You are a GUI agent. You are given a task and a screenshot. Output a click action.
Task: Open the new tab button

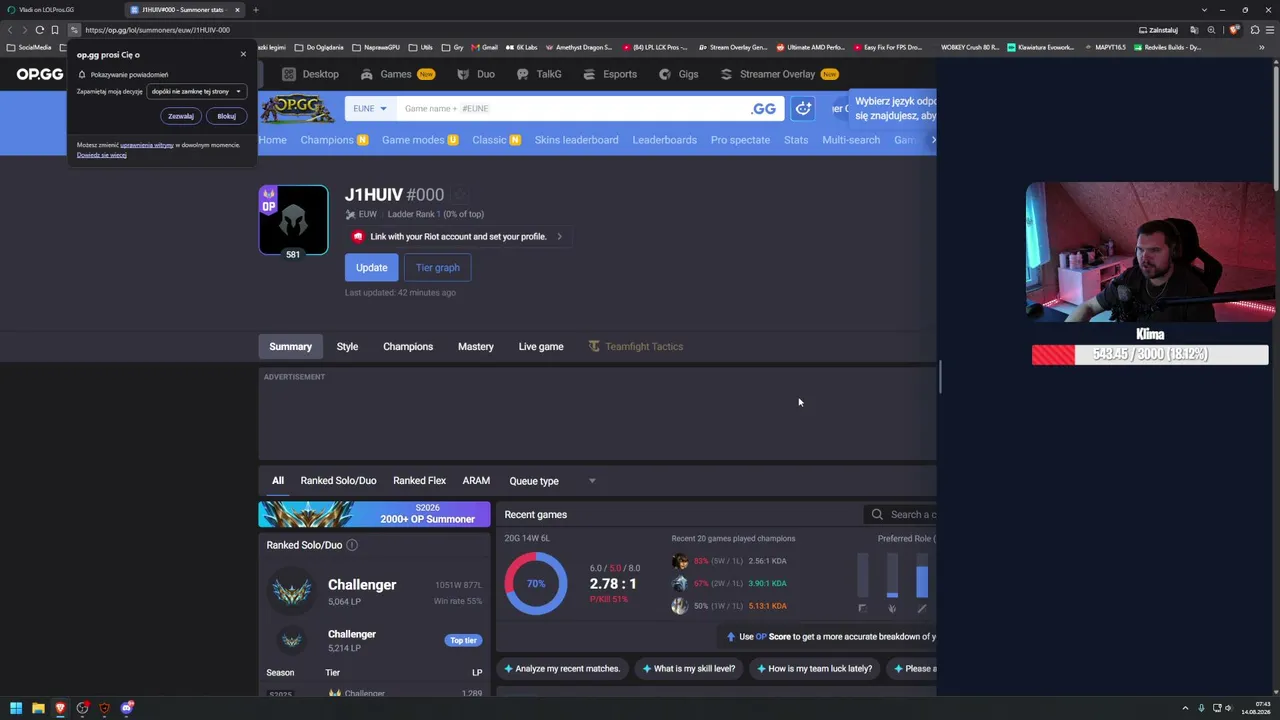(255, 10)
